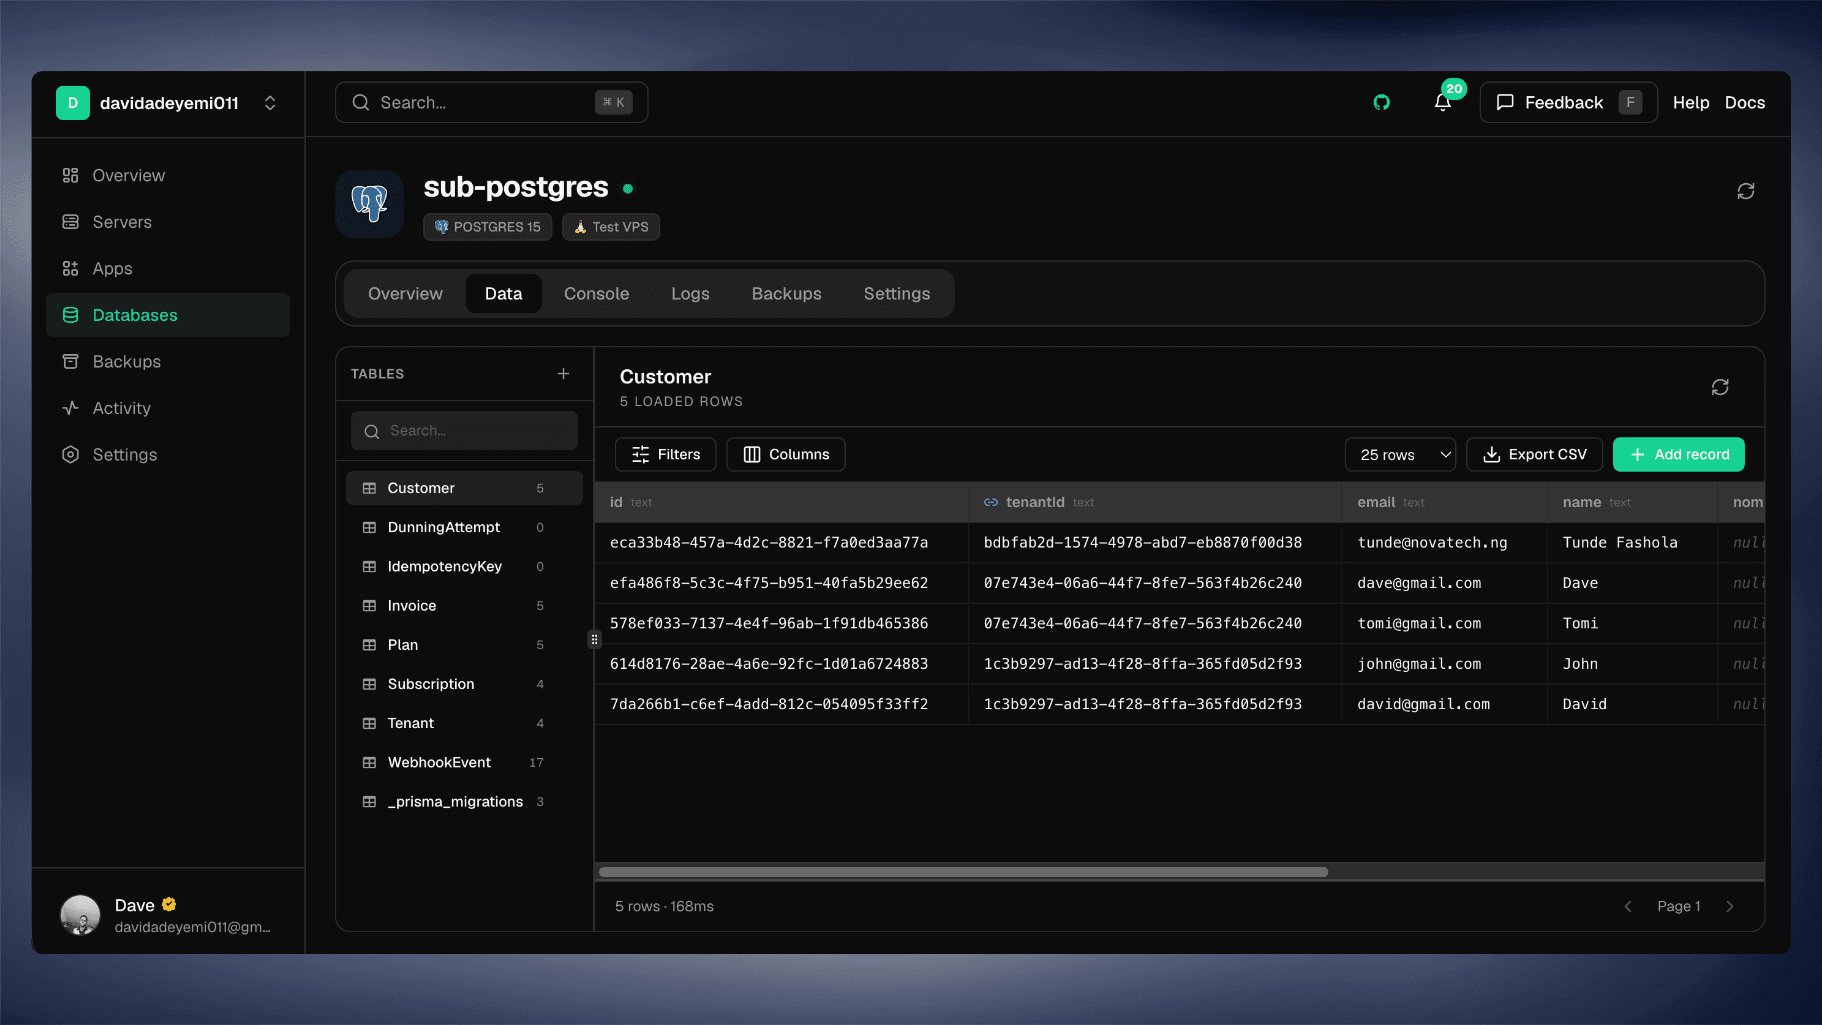The image size is (1822, 1025).
Task: Add a new table with plus icon
Action: coord(564,373)
